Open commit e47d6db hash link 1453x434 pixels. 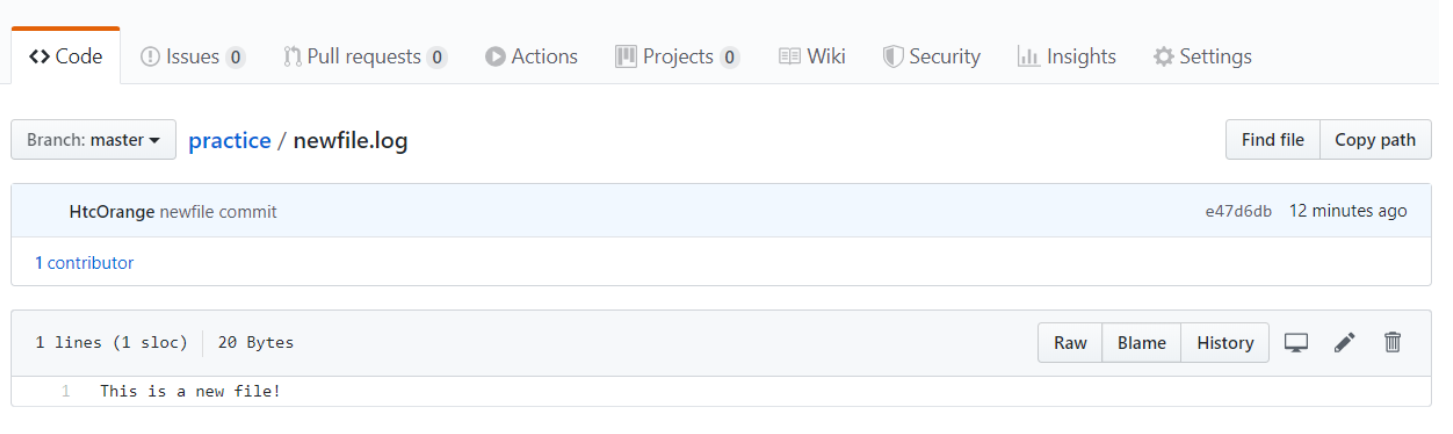1239,212
